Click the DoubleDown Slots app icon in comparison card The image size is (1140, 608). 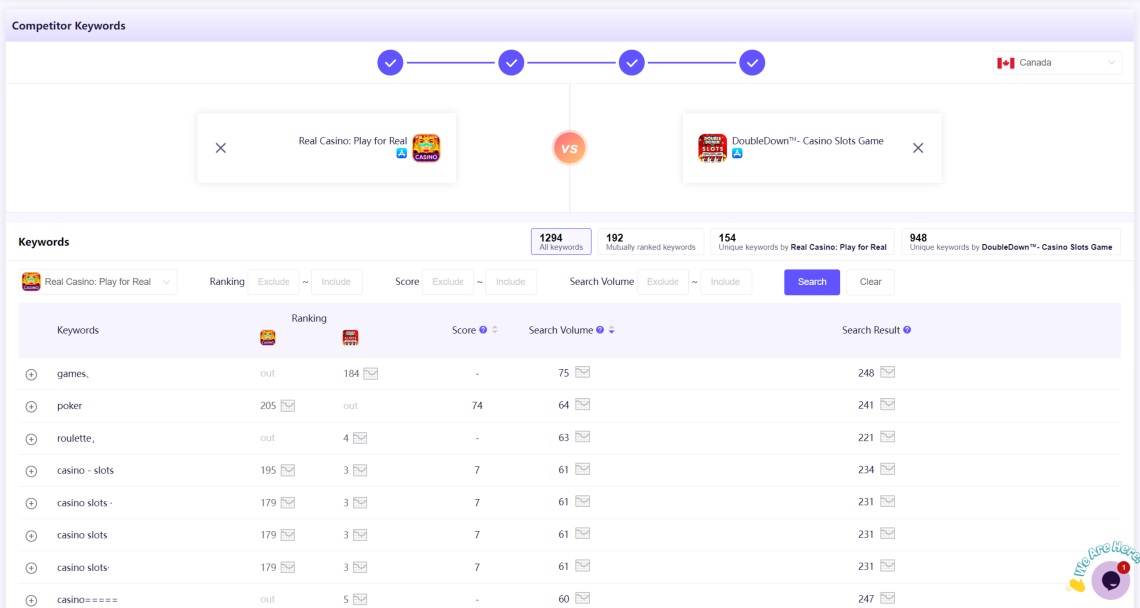click(712, 148)
